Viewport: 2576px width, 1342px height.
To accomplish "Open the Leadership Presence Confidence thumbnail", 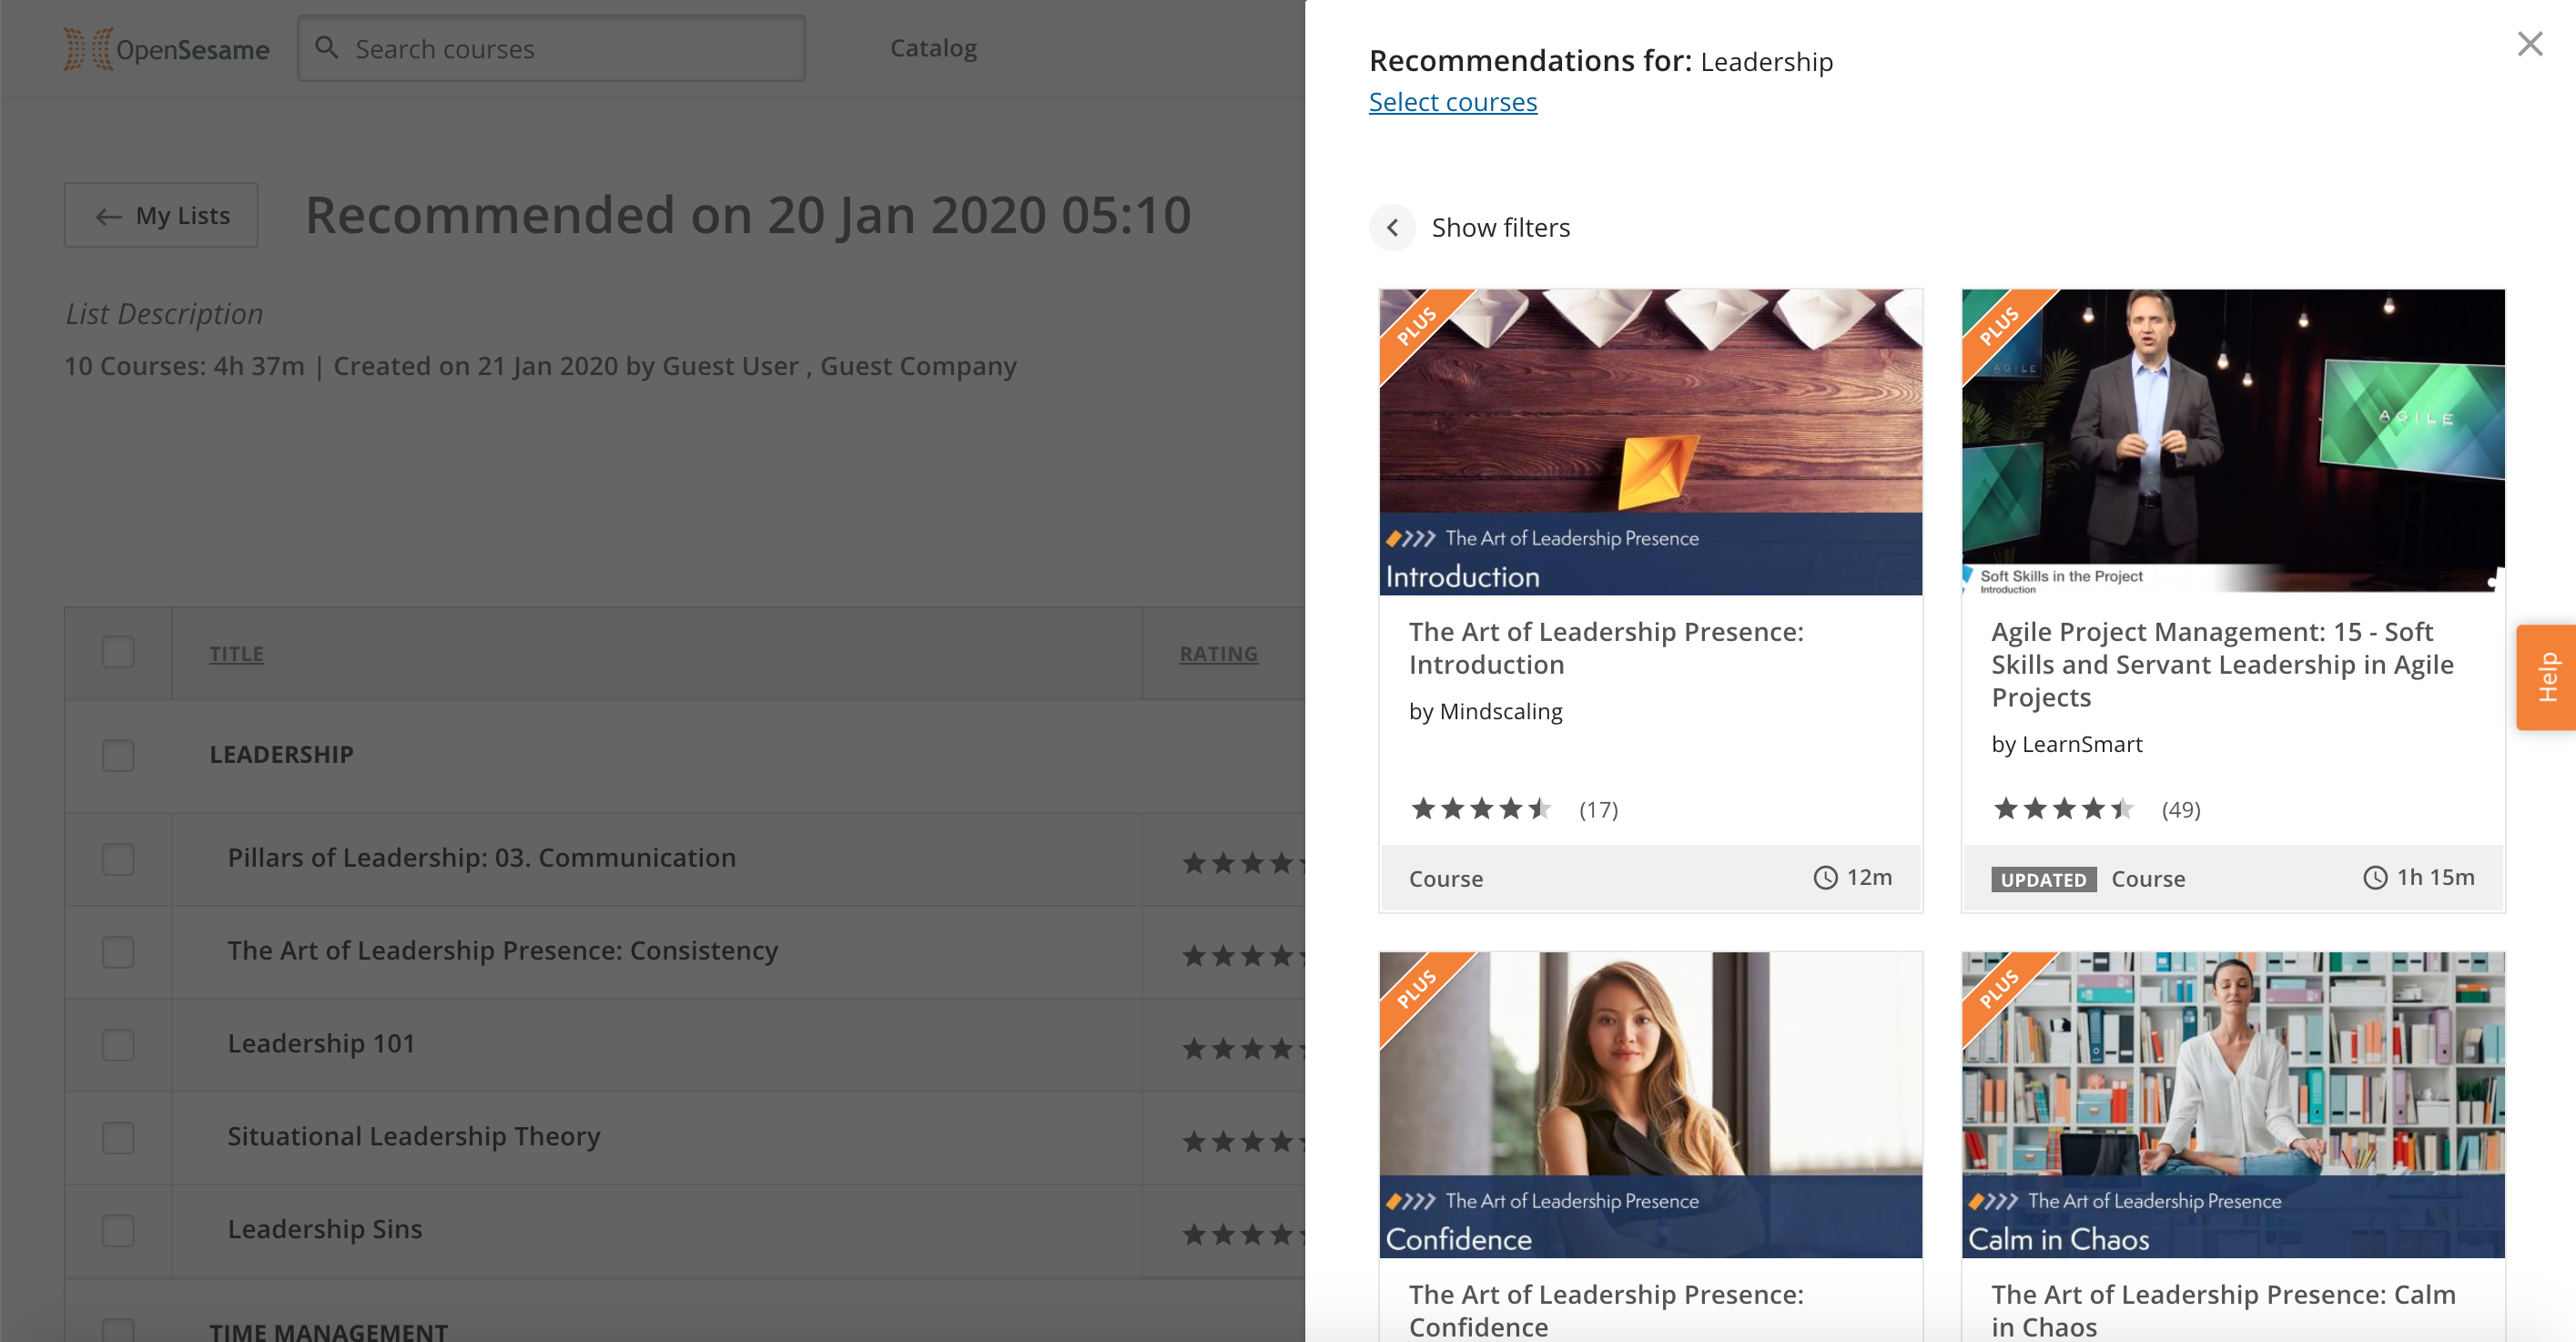I will [1650, 1104].
